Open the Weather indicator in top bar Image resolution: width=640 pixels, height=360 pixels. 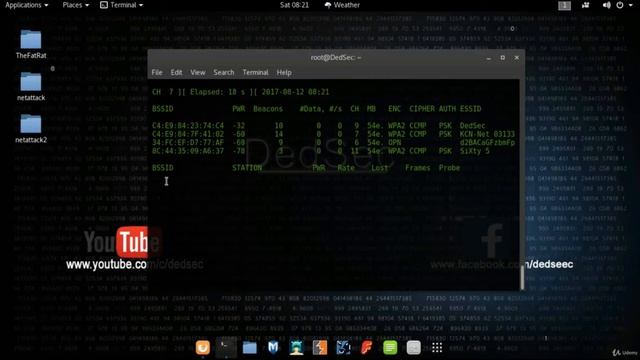tap(342, 5)
